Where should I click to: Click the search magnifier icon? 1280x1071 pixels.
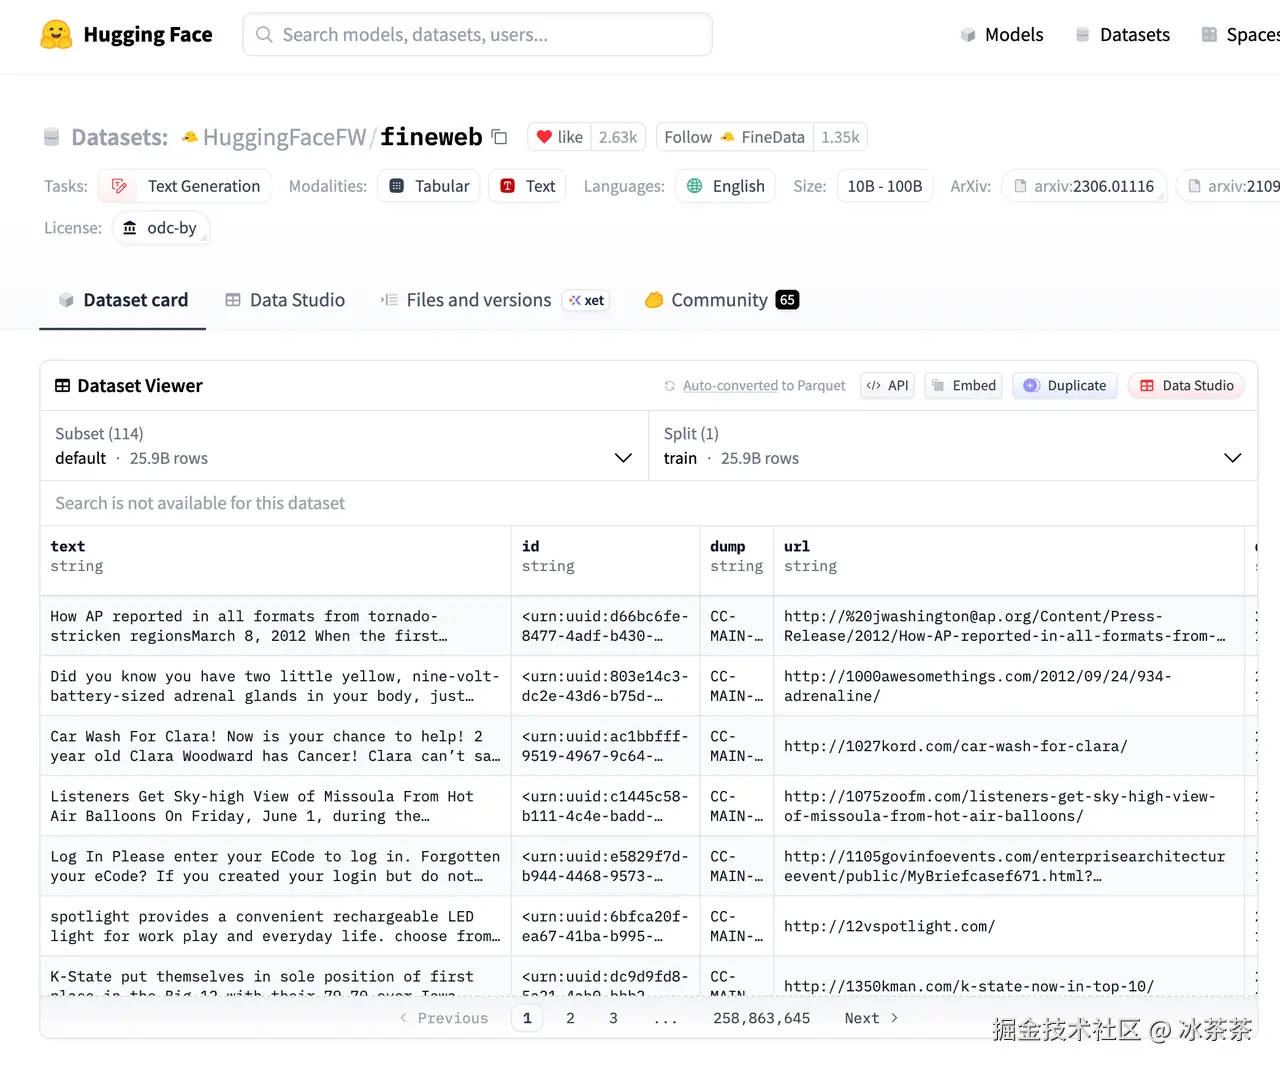click(x=264, y=35)
